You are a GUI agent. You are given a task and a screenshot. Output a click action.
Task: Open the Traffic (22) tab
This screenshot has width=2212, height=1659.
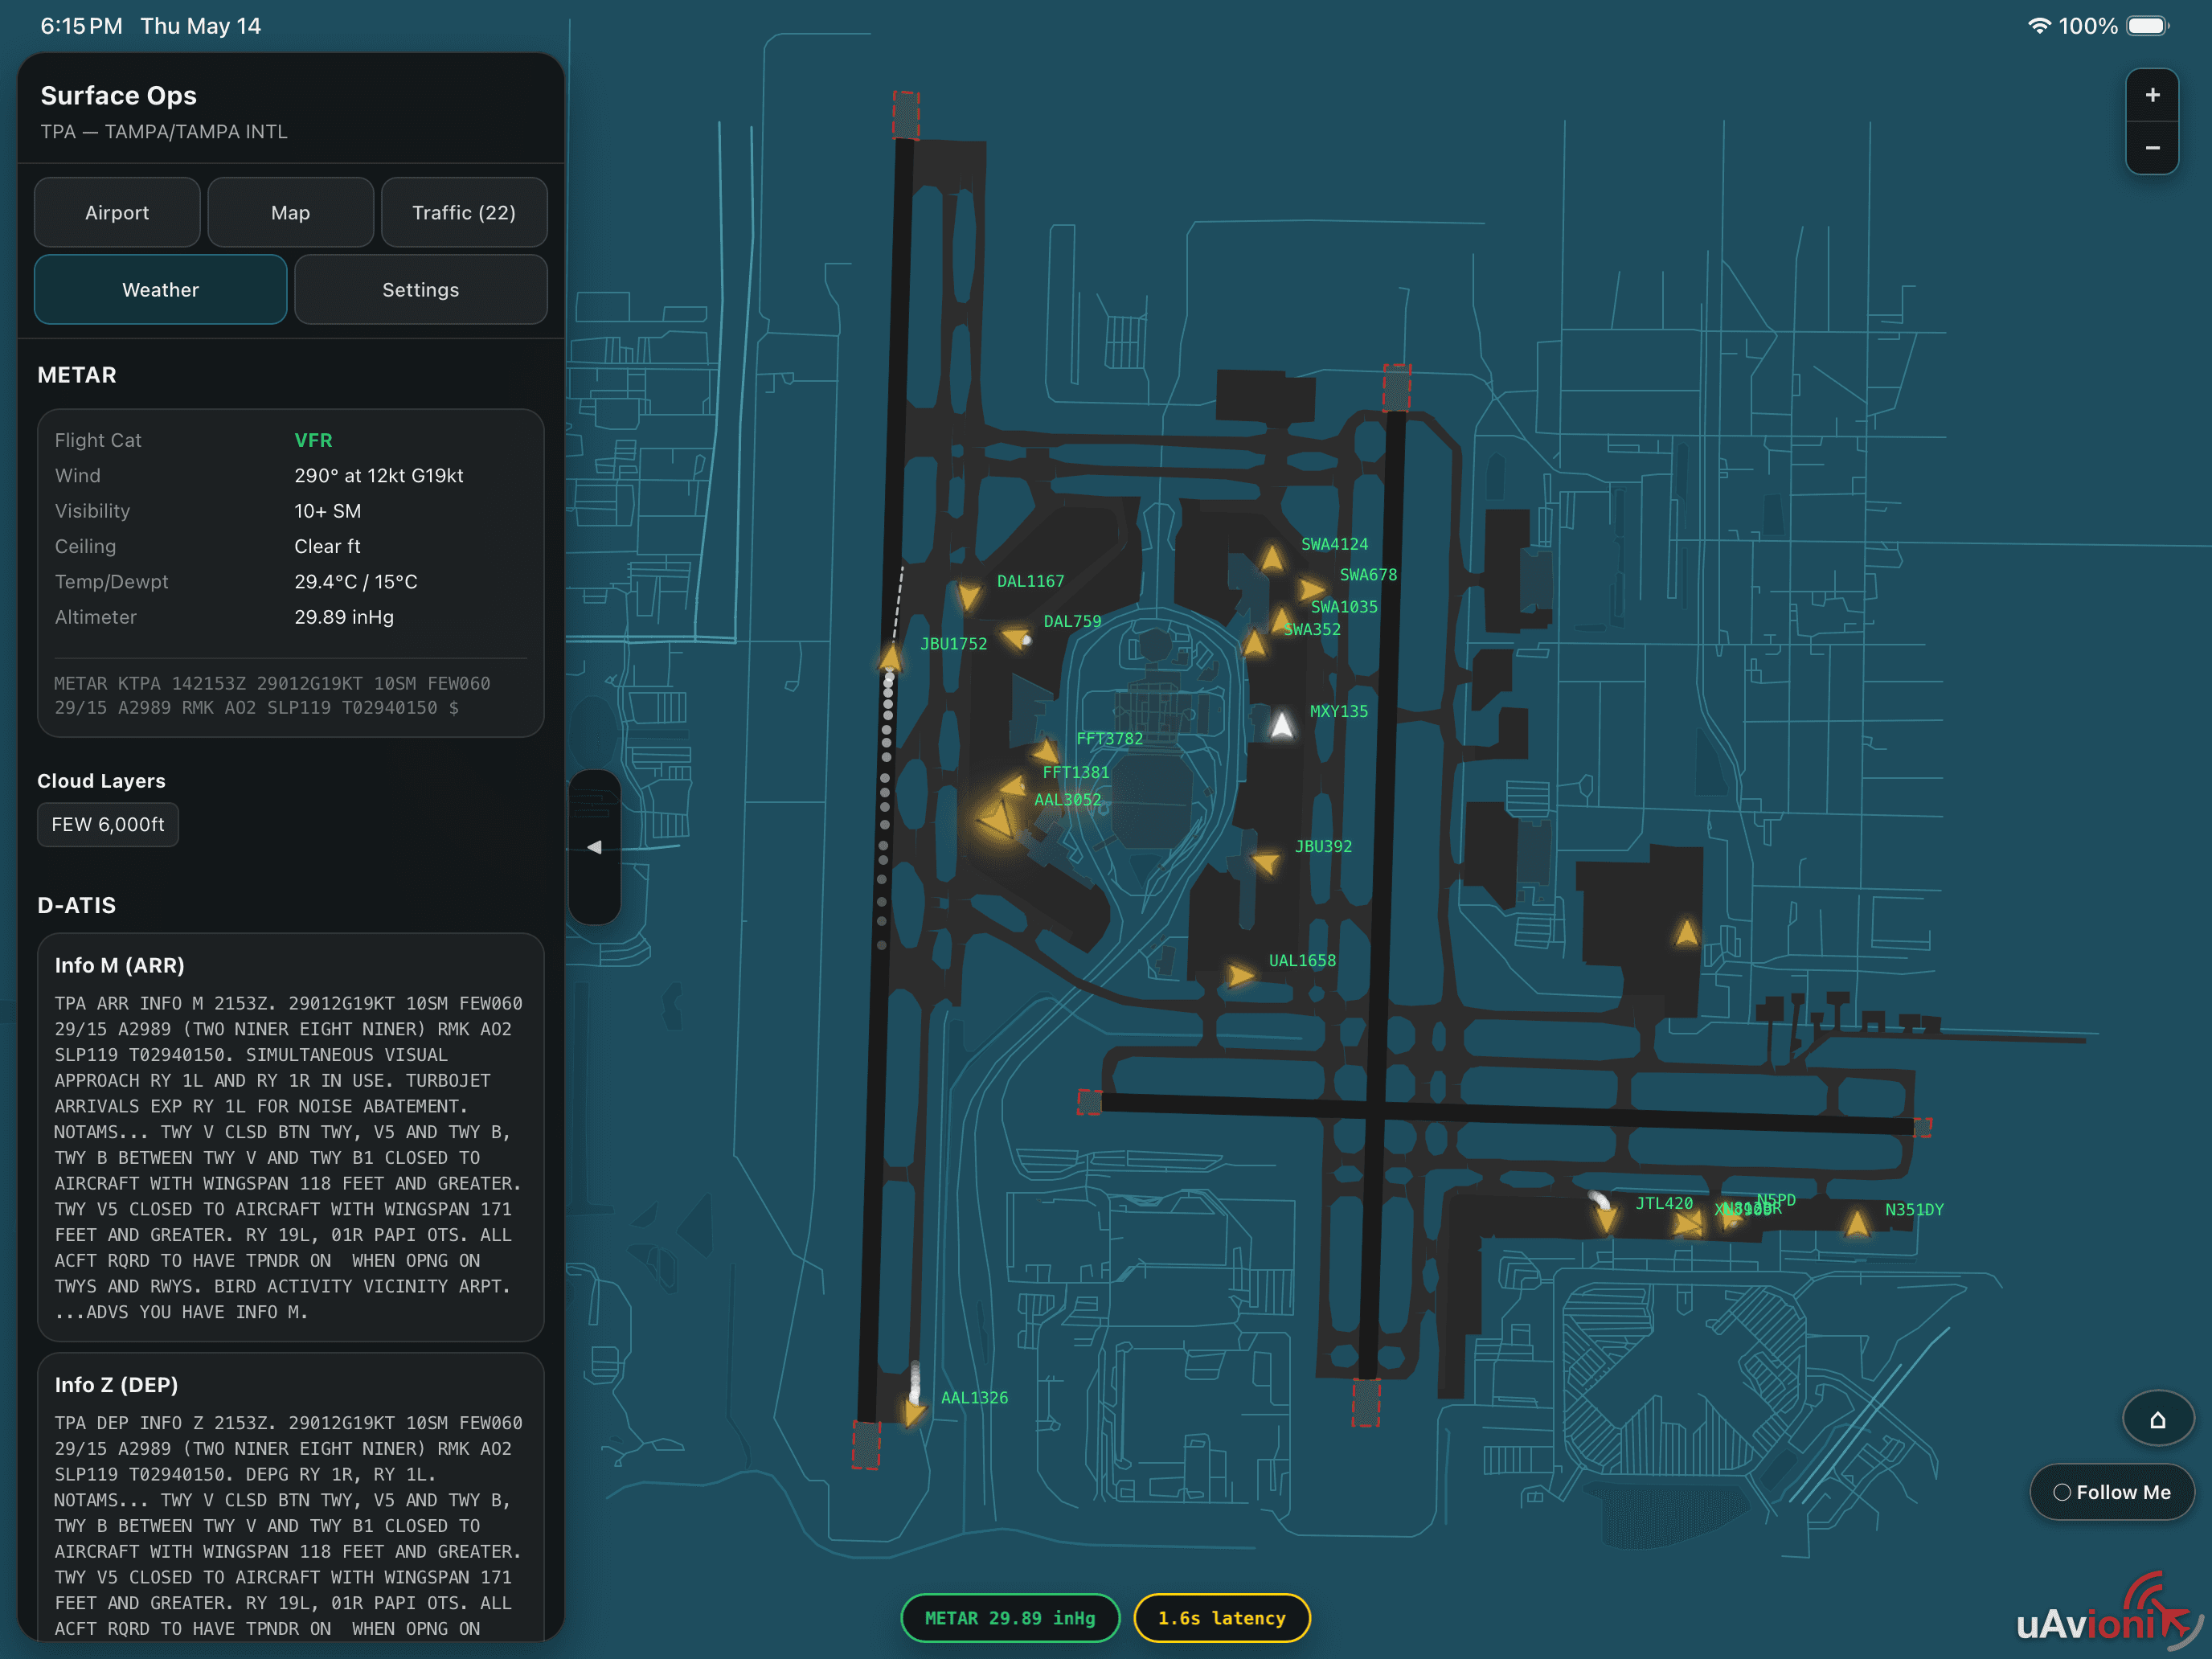(x=464, y=213)
